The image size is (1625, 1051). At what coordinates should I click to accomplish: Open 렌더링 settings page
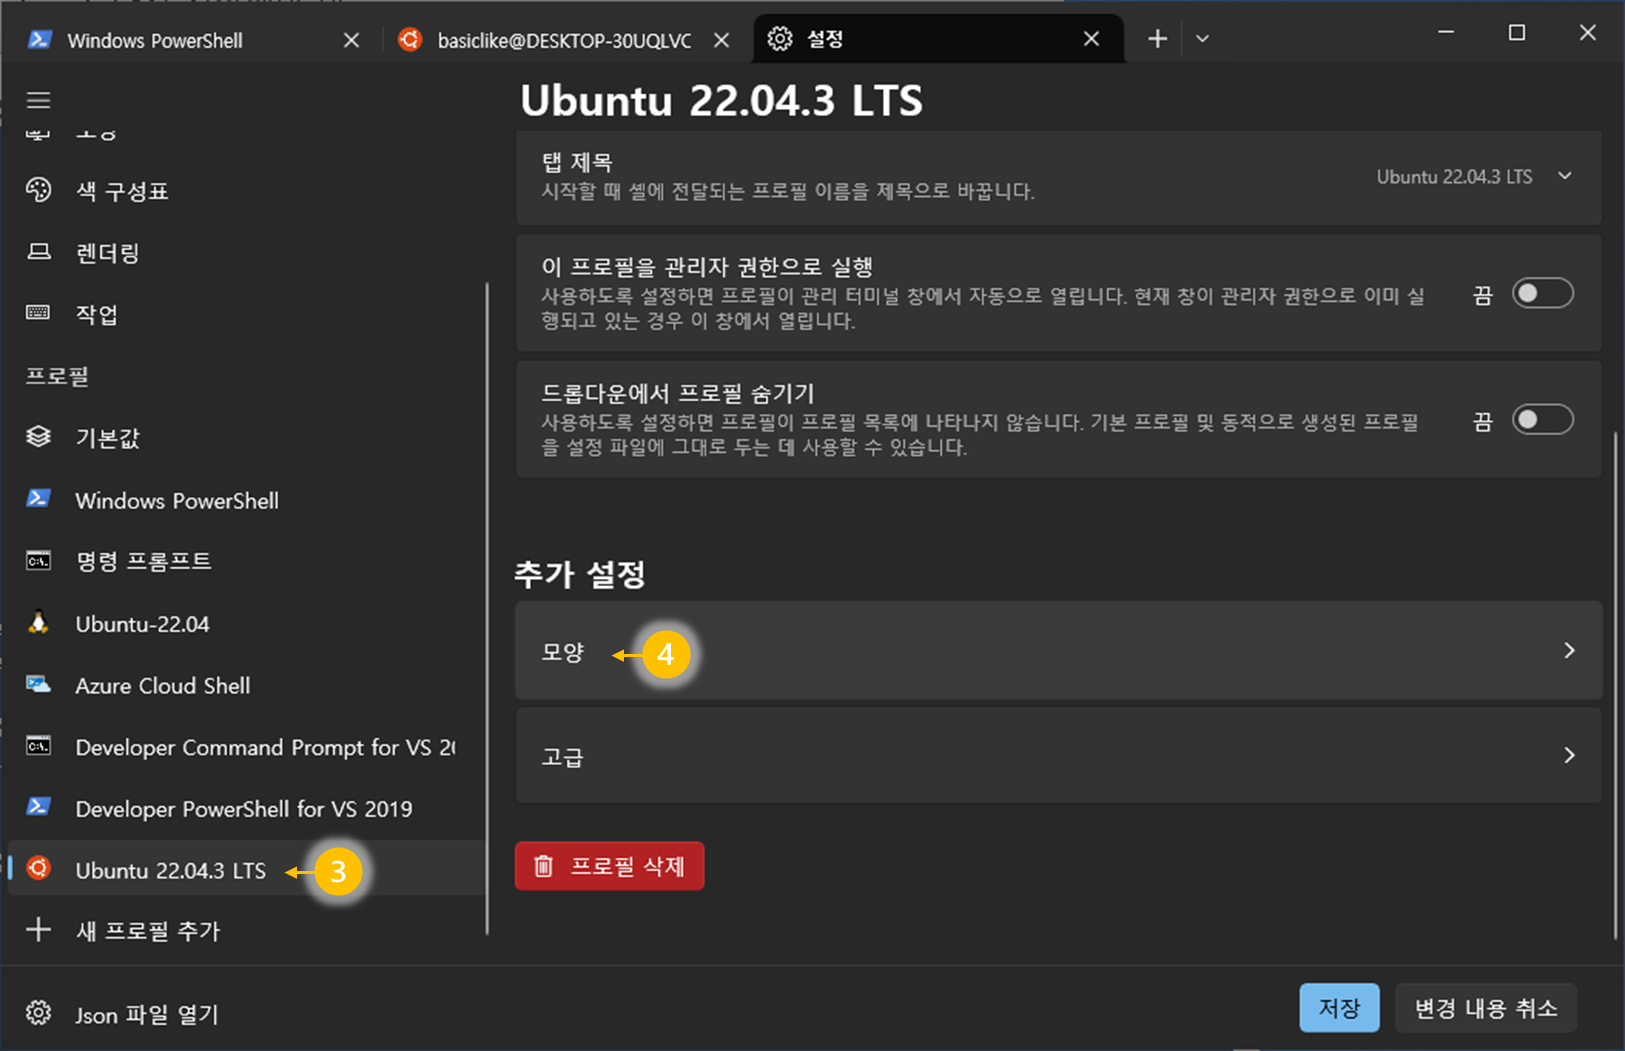tap(245, 253)
